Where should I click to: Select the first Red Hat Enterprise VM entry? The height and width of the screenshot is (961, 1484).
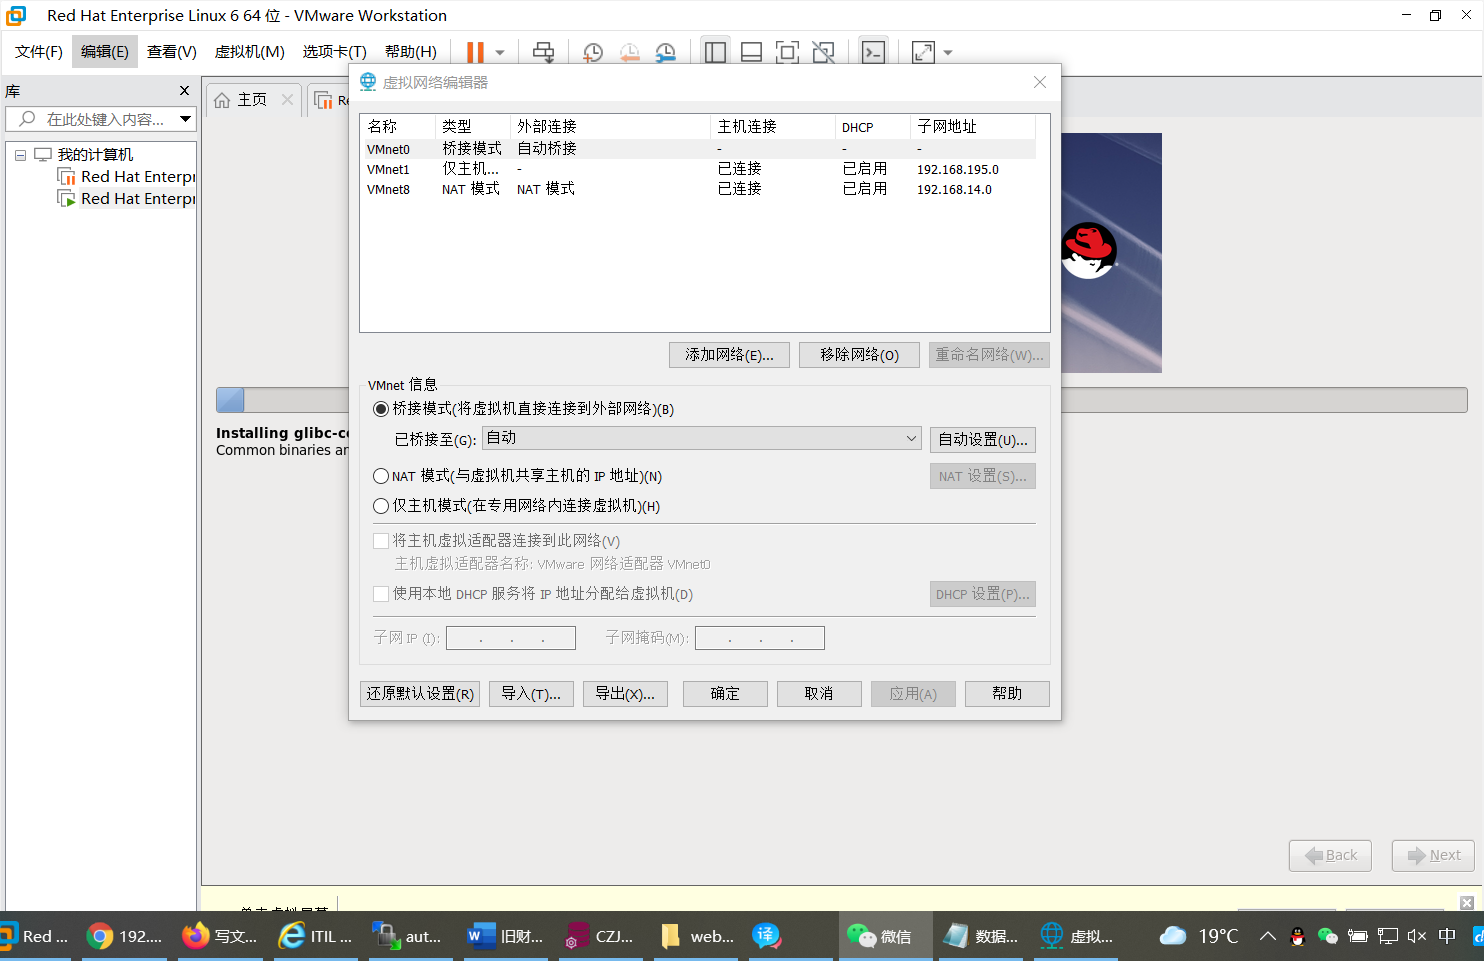tap(127, 177)
